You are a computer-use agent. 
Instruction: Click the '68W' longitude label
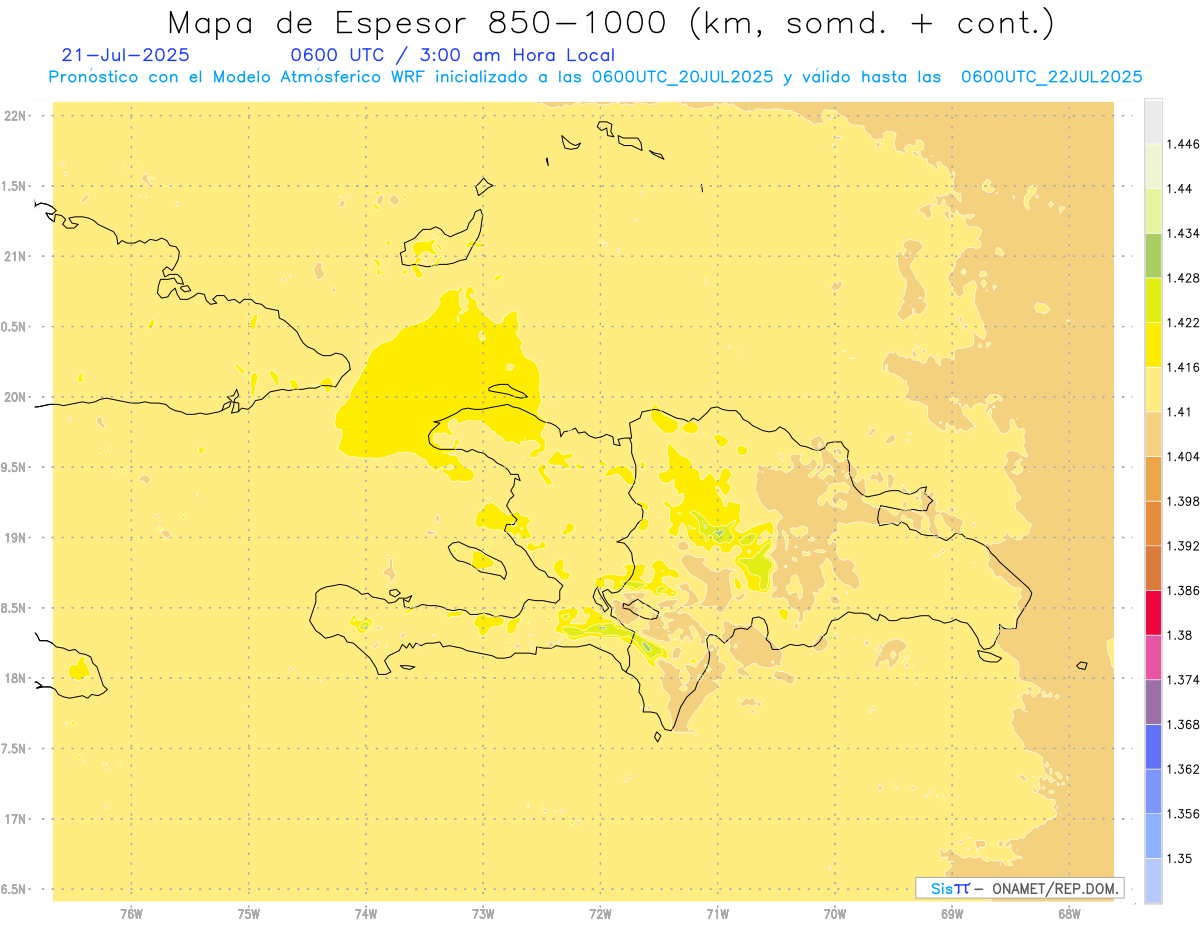tap(1068, 912)
